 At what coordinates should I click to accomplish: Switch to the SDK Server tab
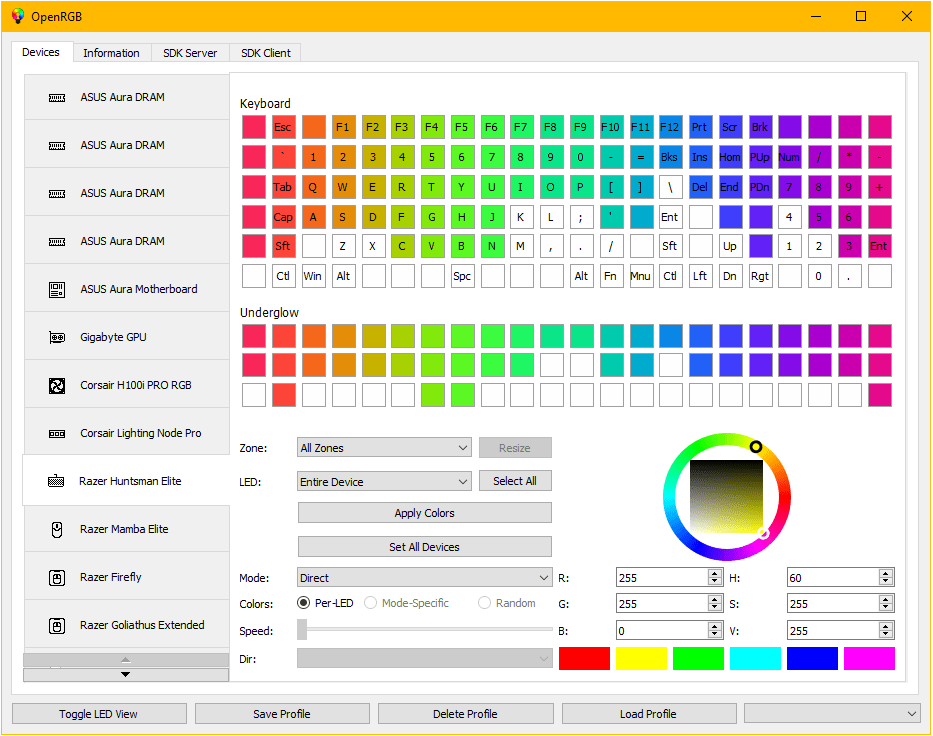(x=189, y=52)
